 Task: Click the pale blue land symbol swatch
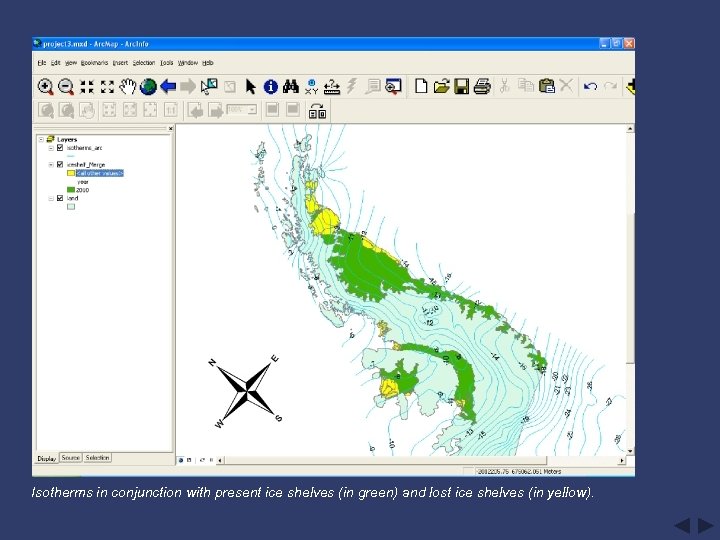[x=71, y=207]
